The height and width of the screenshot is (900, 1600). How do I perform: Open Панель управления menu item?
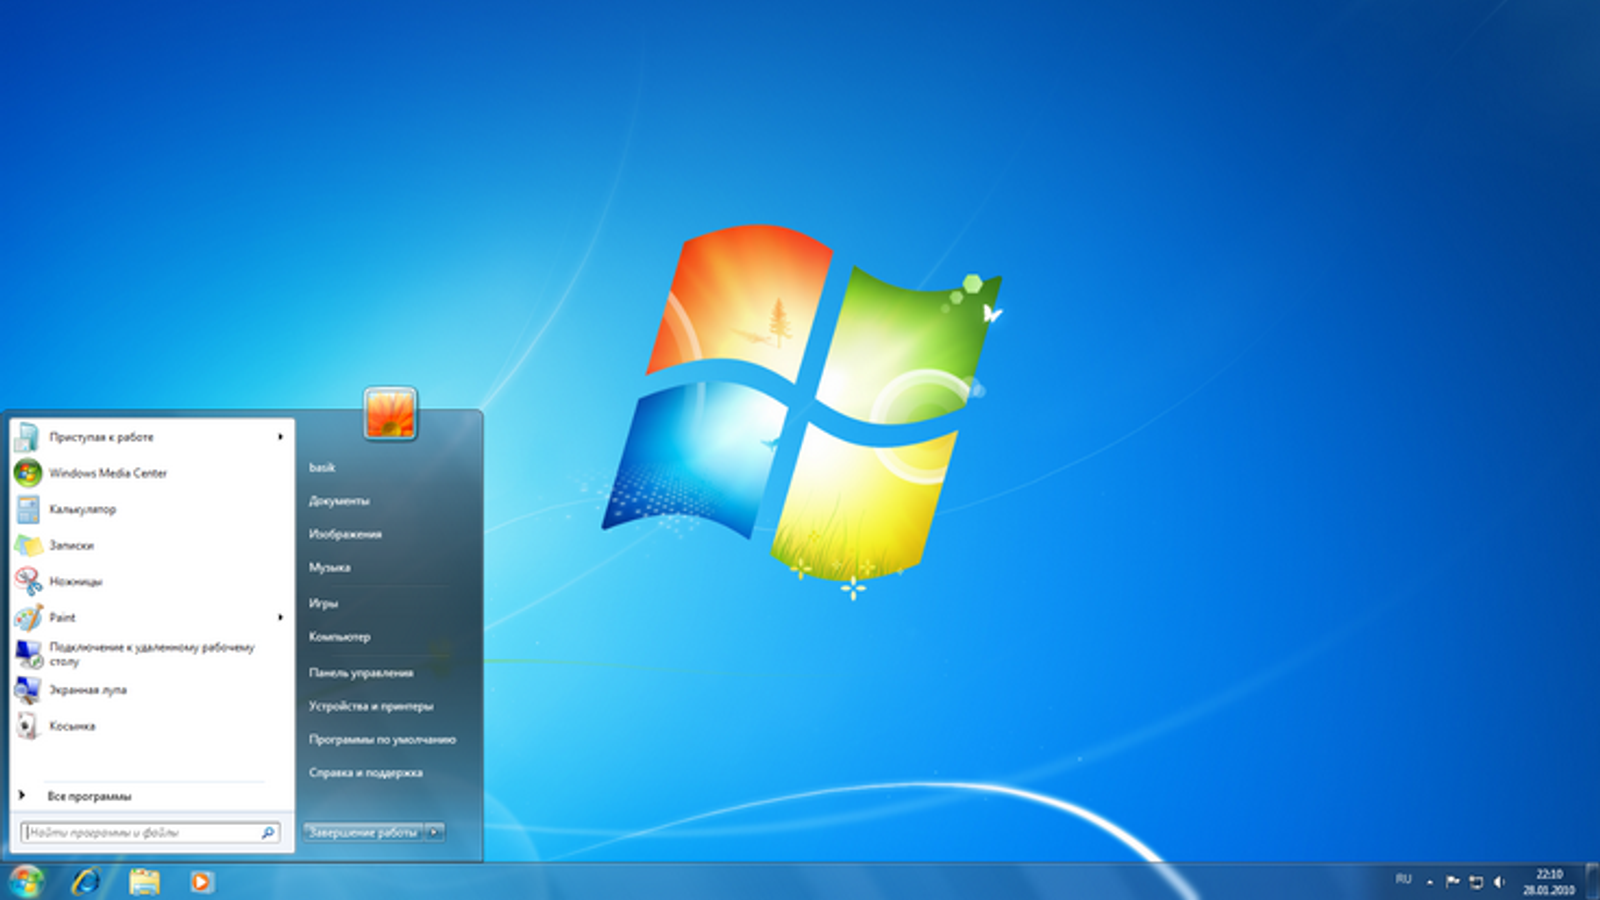coord(361,673)
